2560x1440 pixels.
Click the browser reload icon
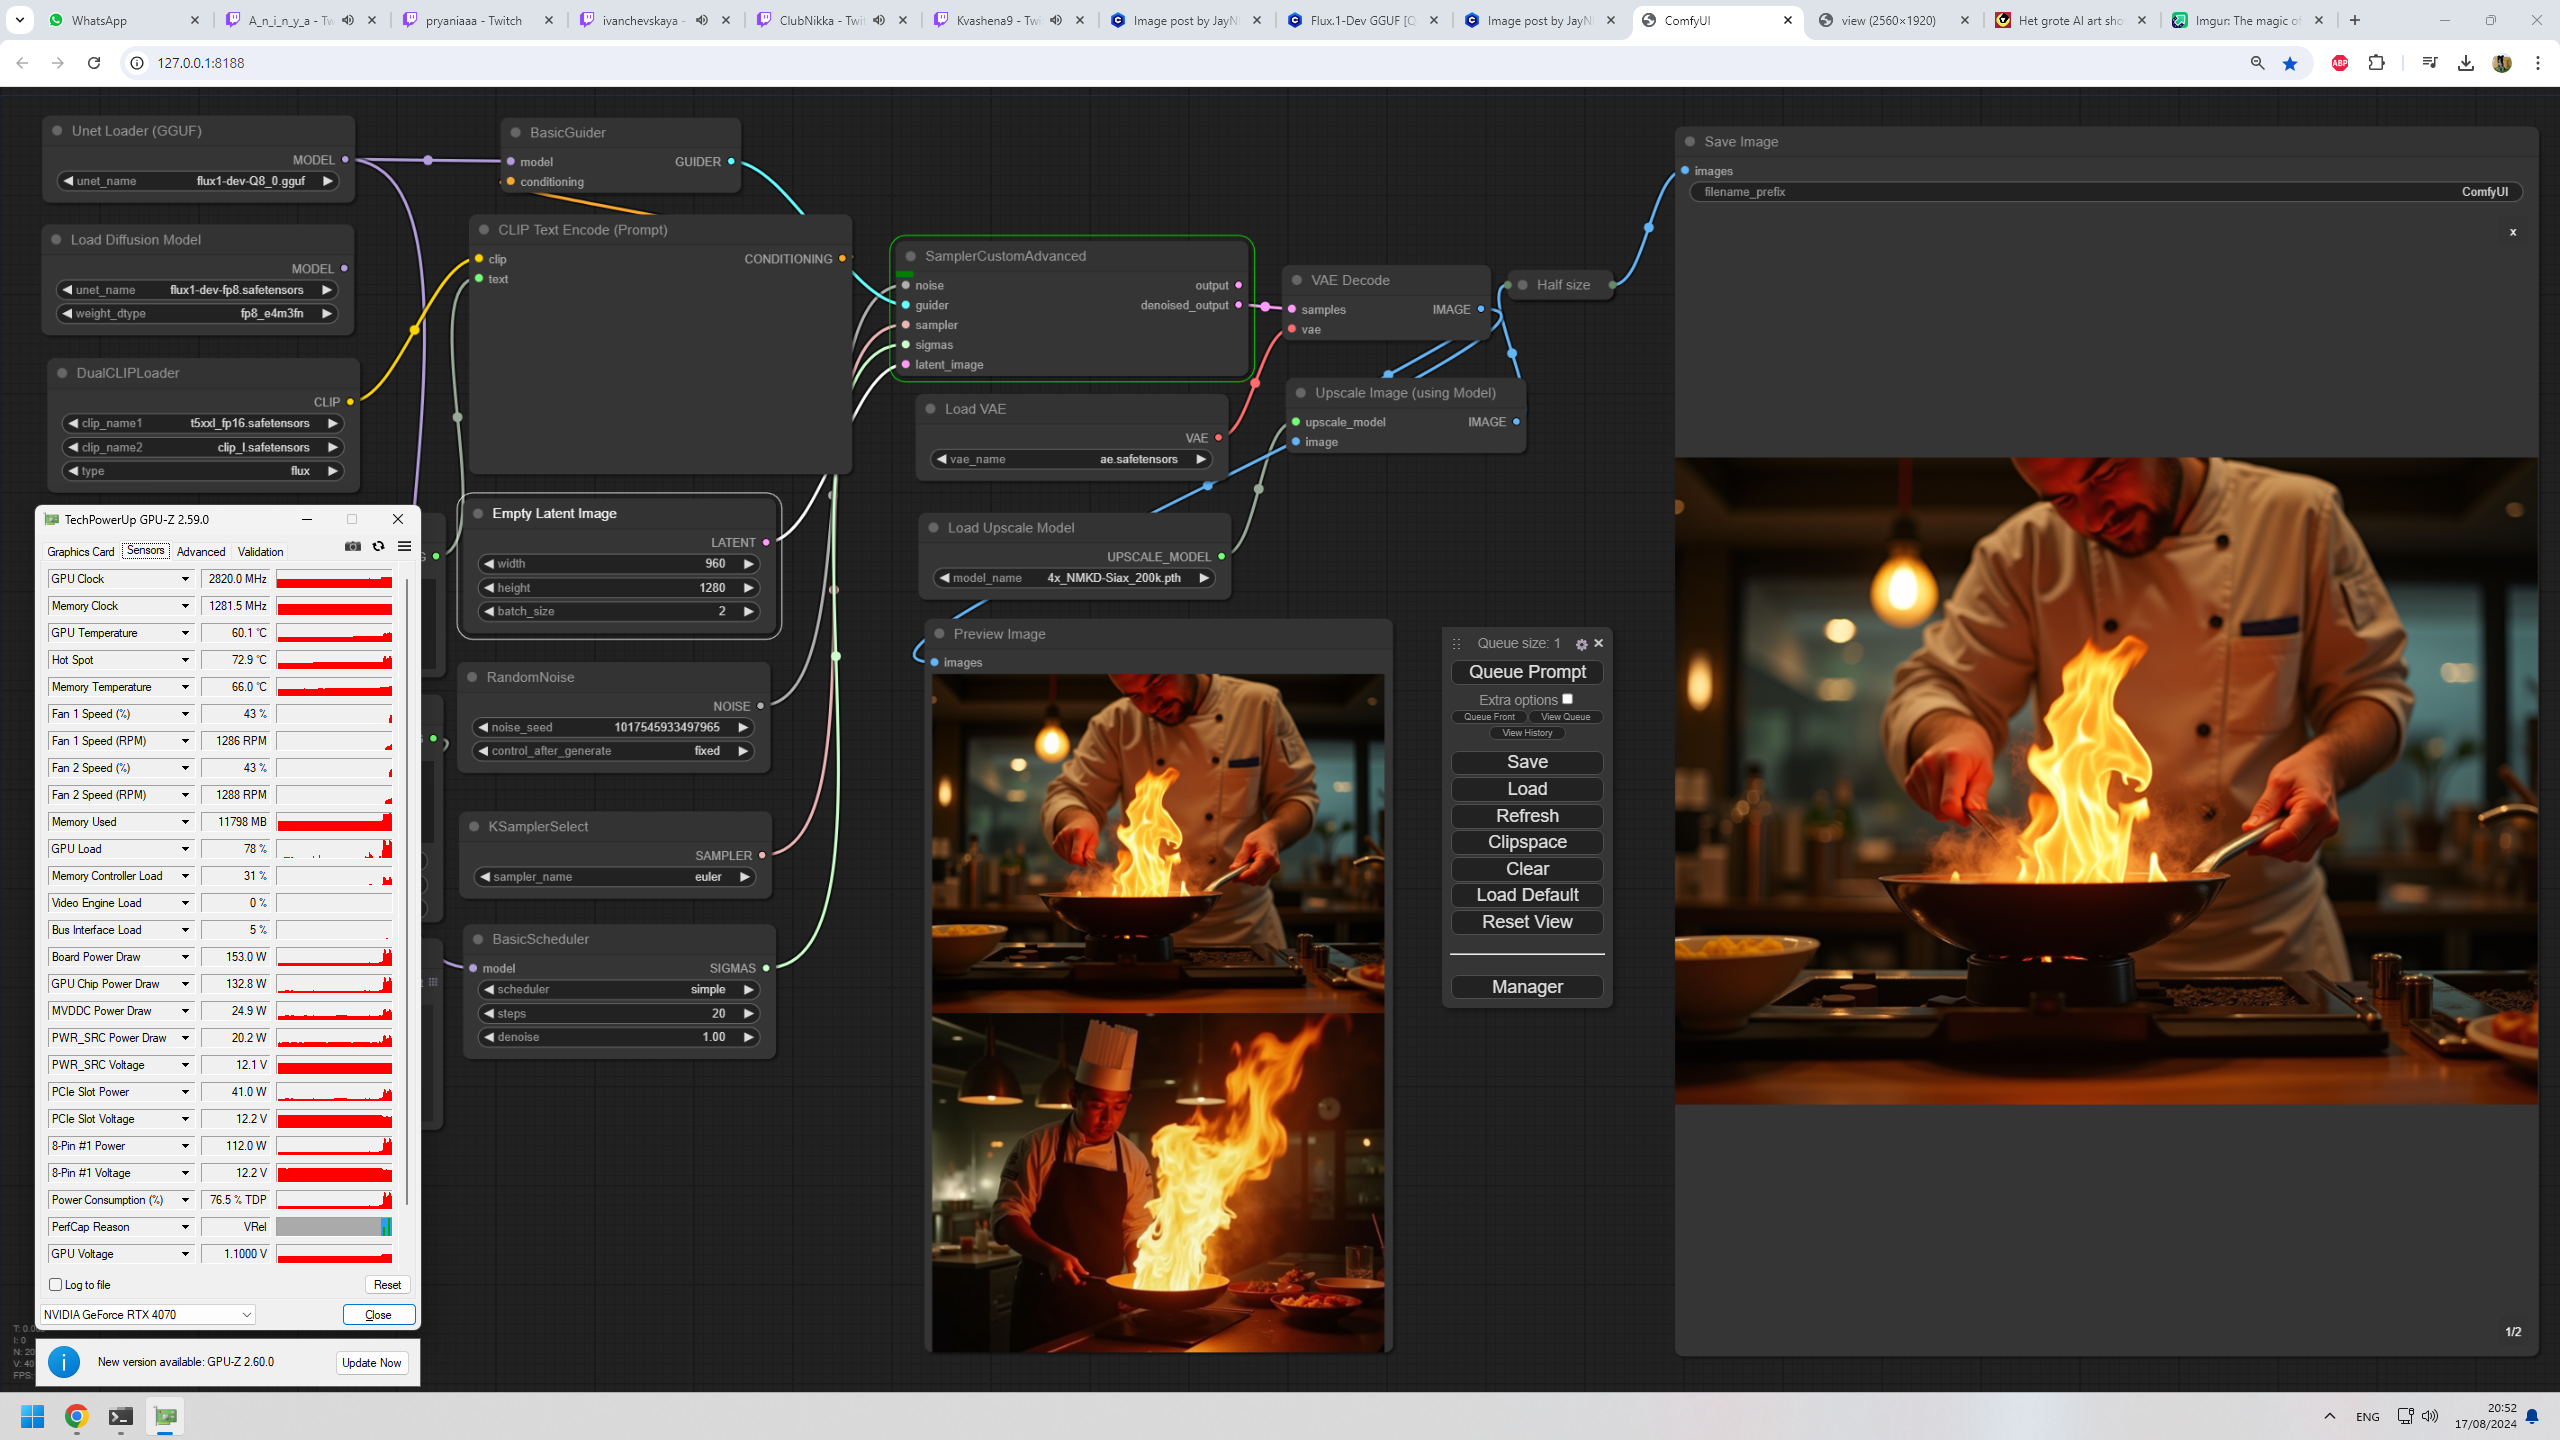[94, 63]
